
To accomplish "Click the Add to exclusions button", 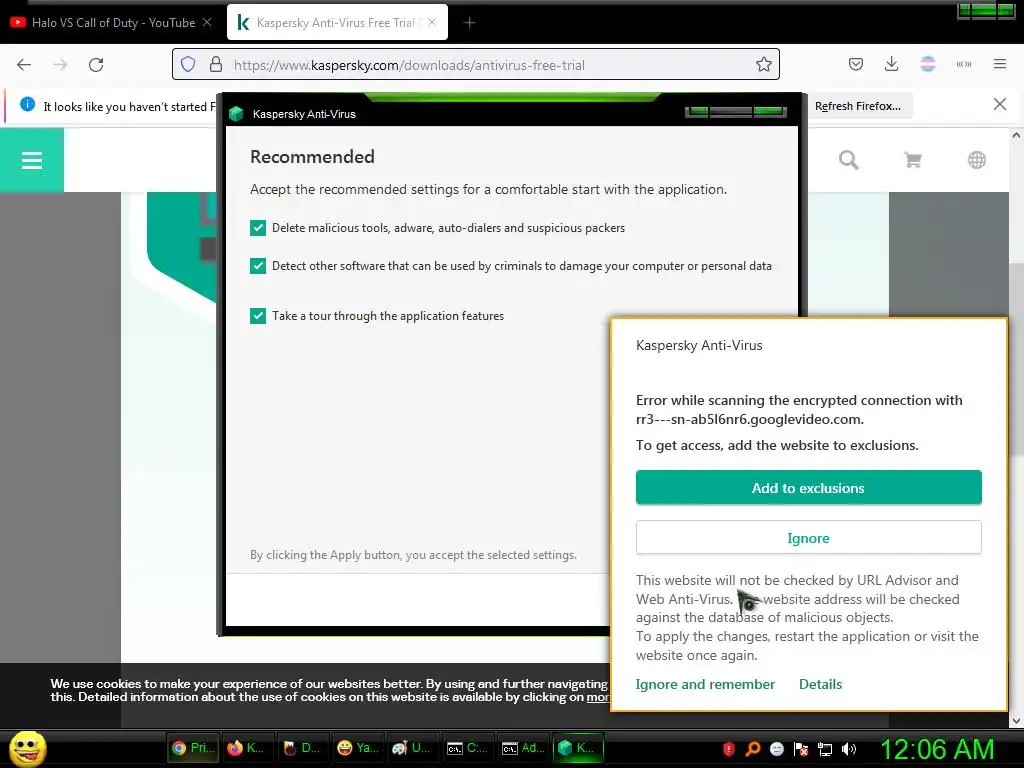I will [808, 487].
